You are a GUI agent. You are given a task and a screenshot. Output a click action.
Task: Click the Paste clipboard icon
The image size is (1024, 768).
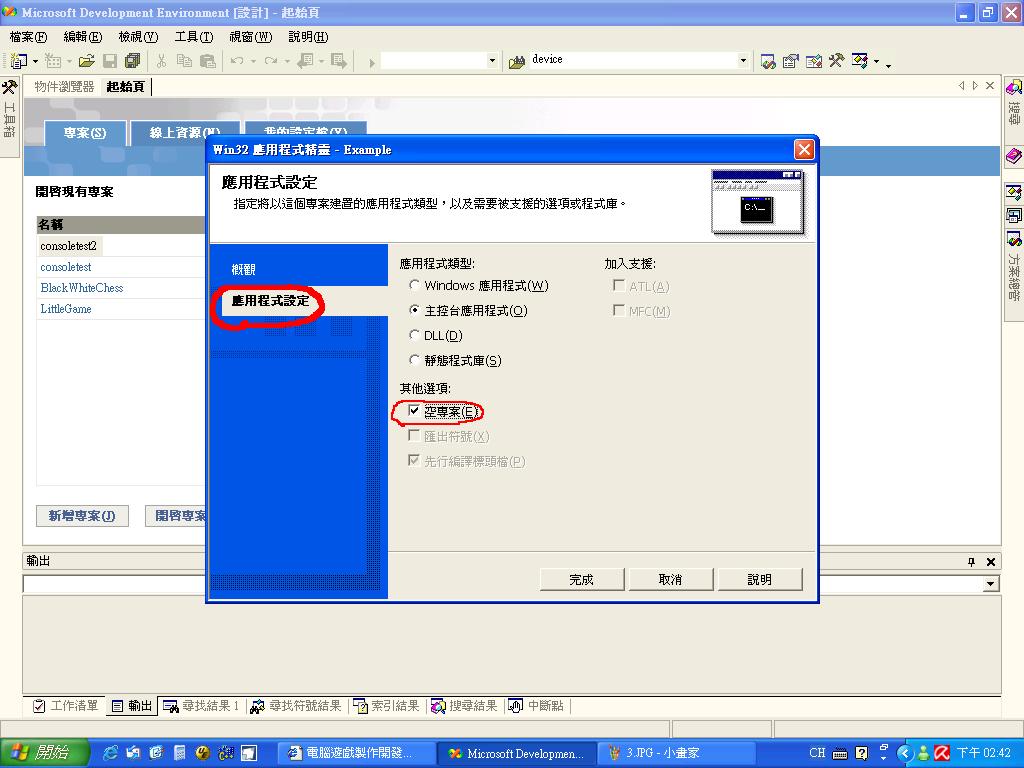point(208,61)
